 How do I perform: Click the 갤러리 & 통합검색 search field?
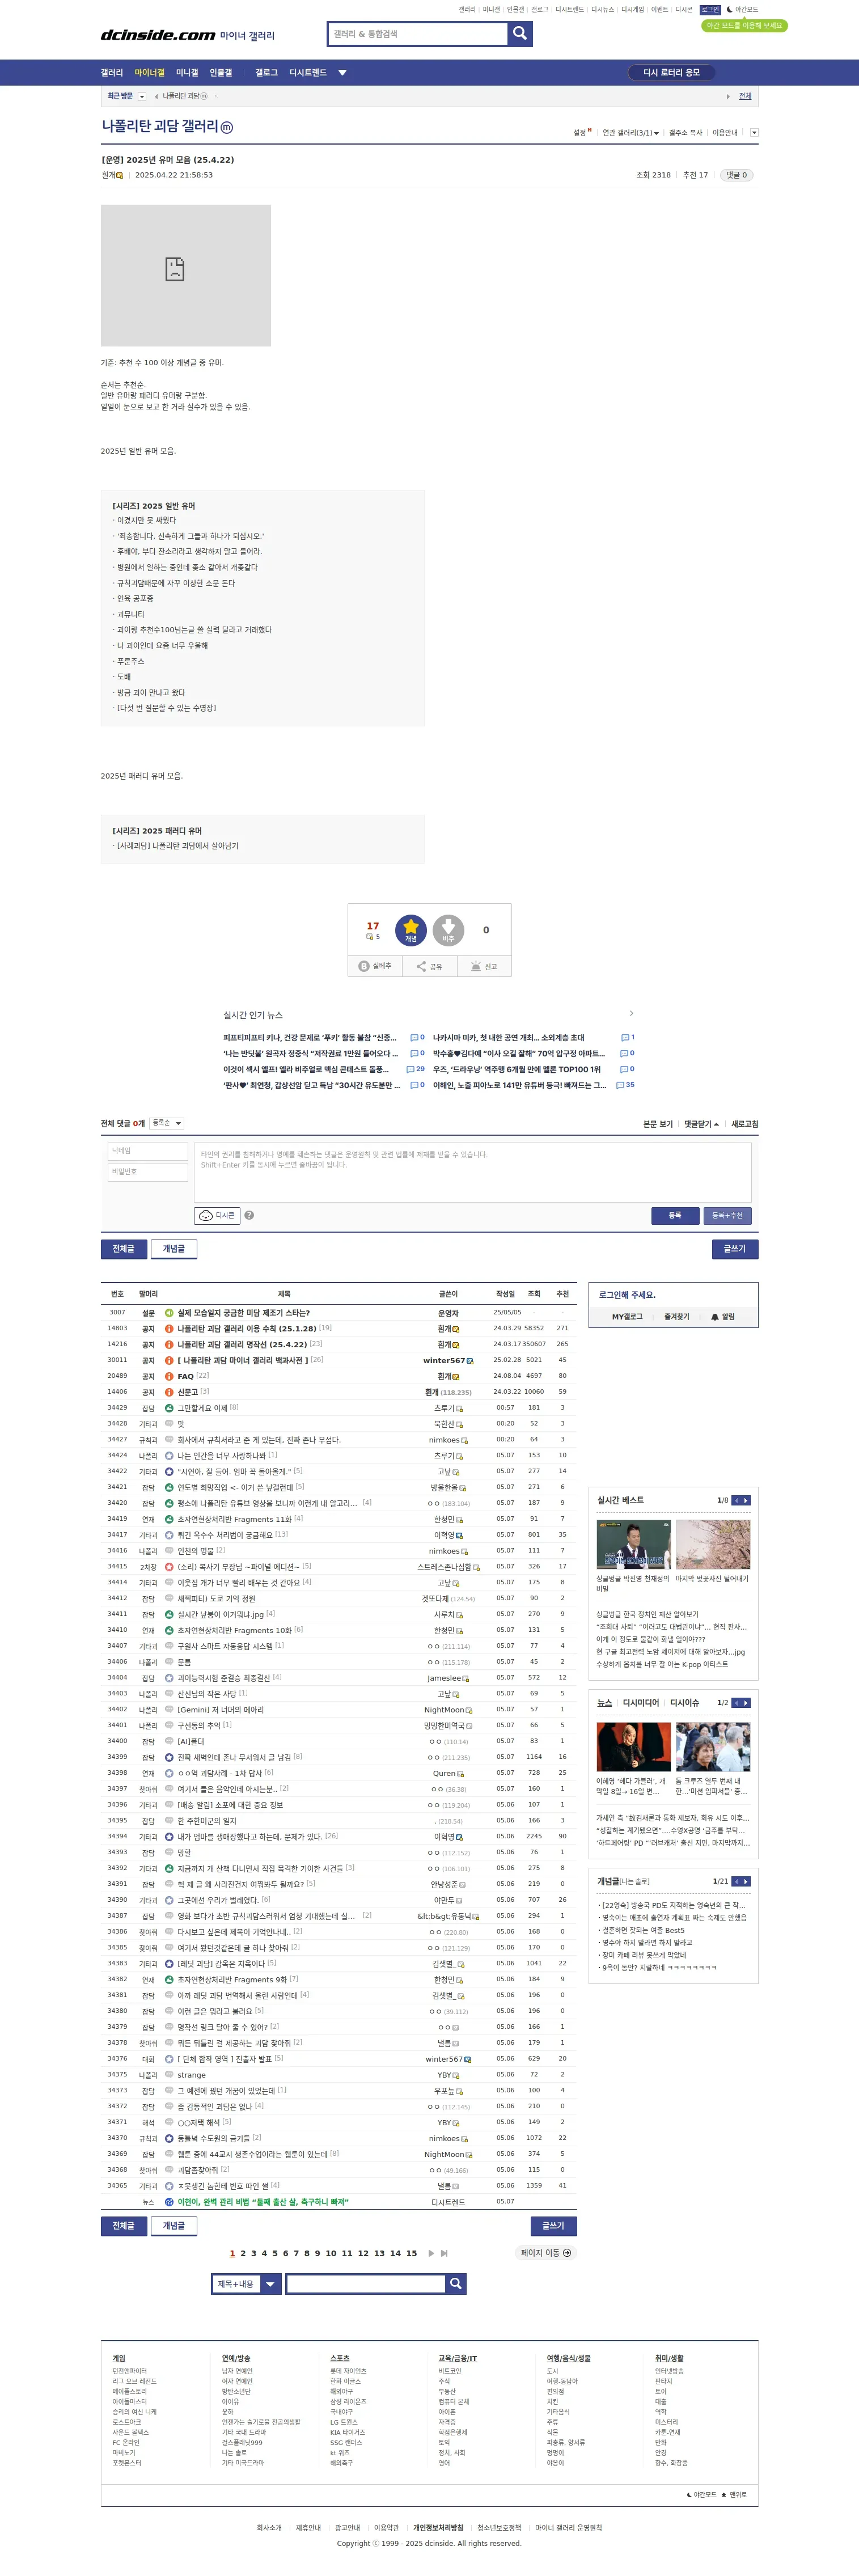(417, 34)
